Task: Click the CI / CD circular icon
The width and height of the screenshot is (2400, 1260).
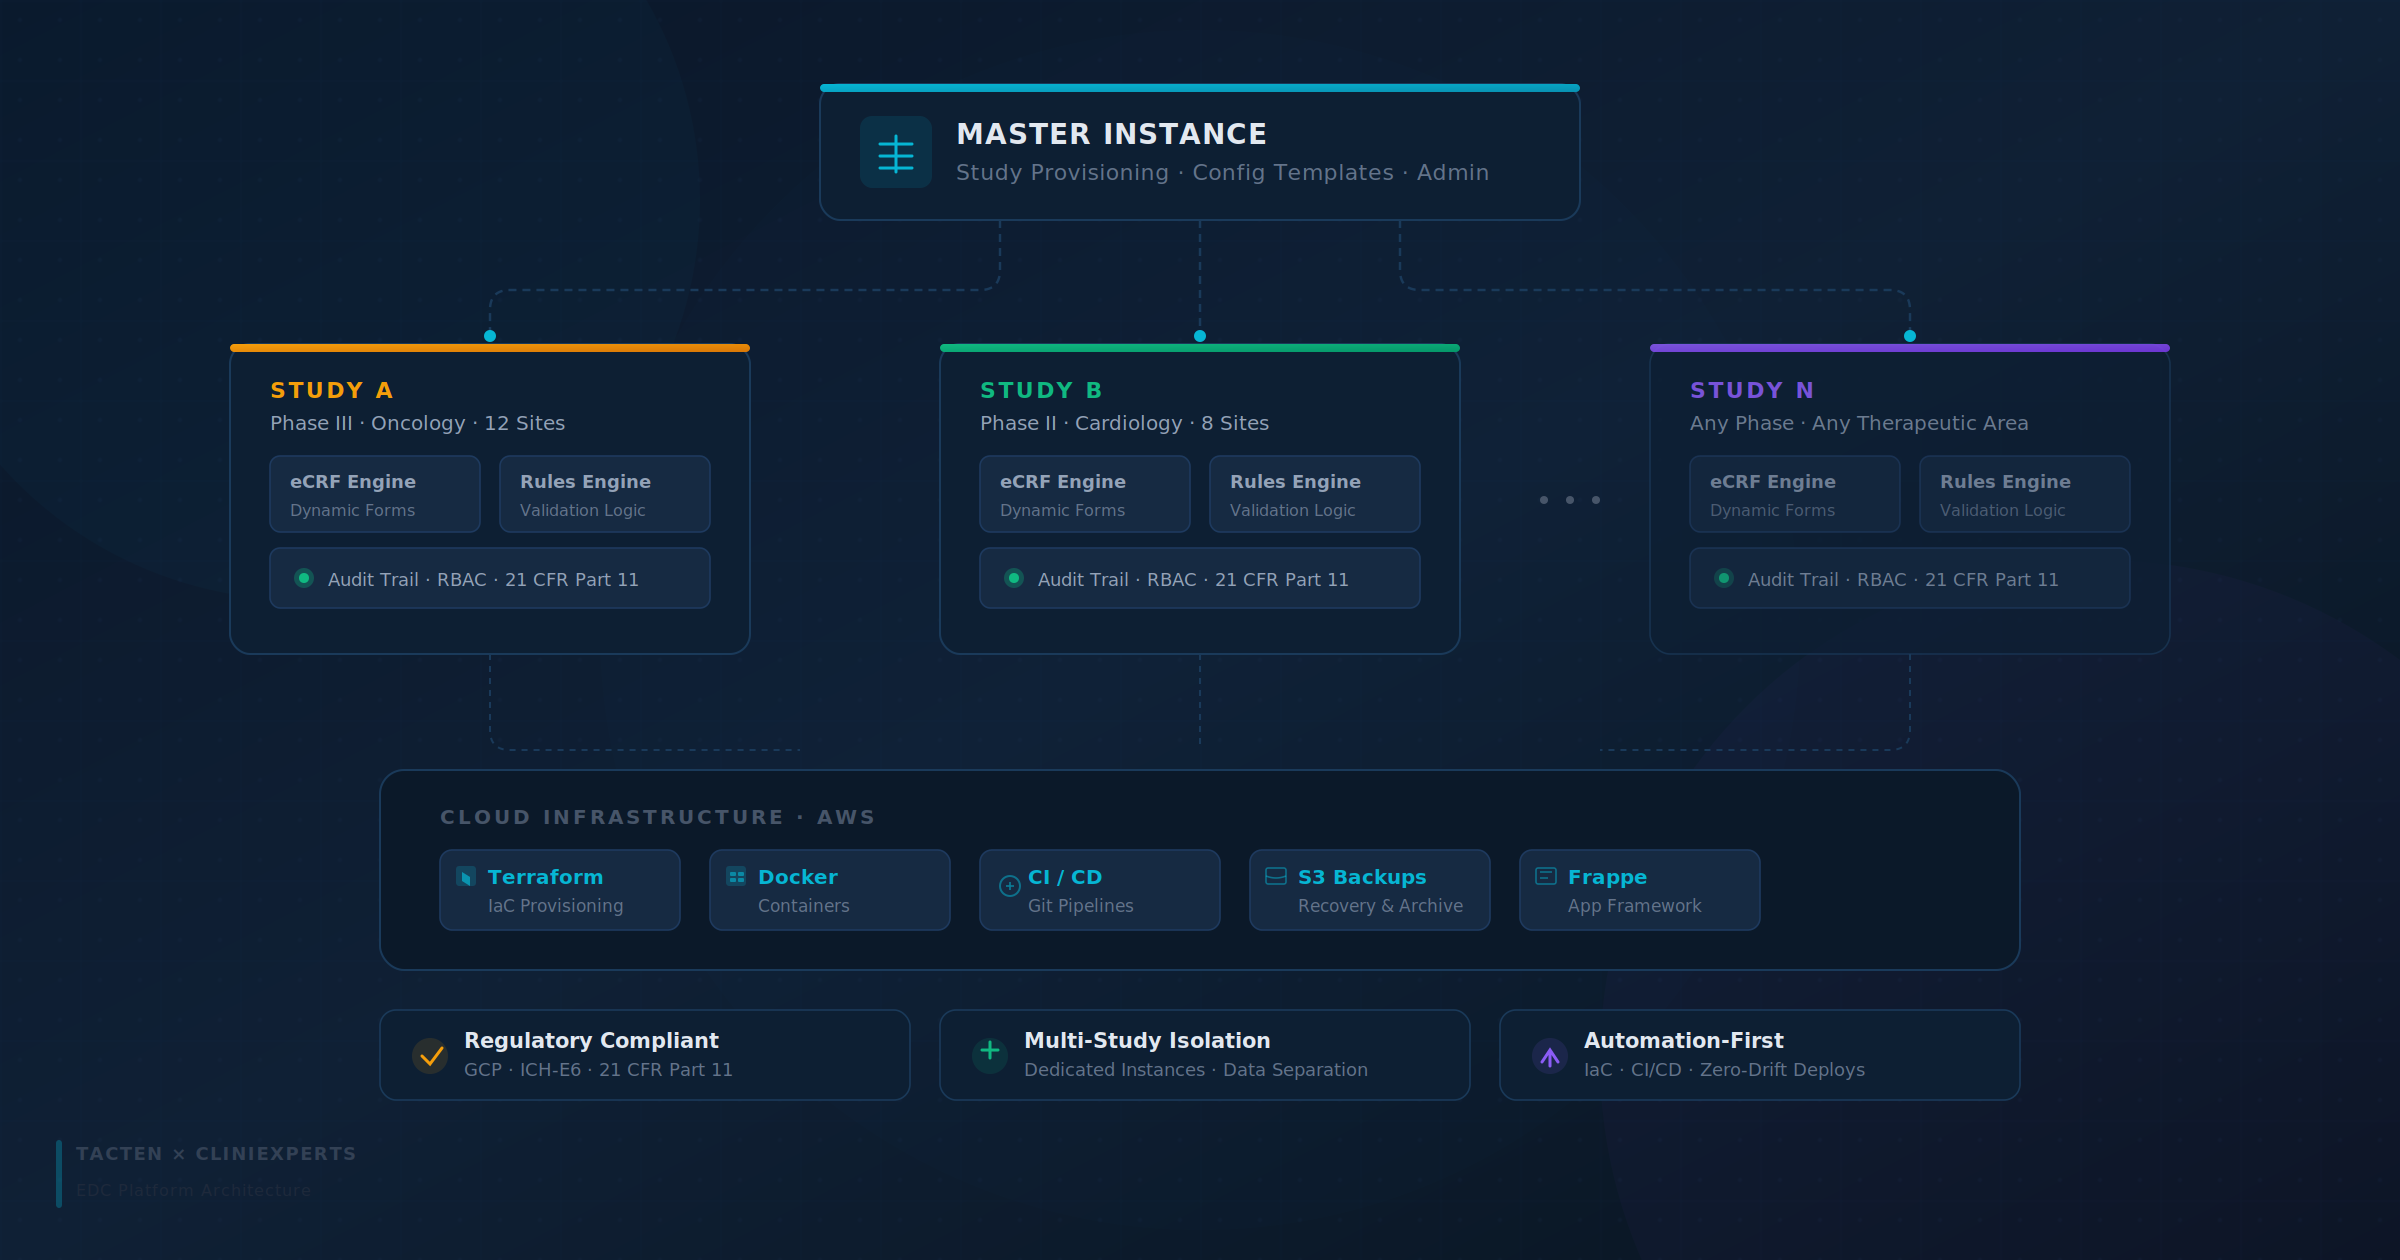Action: pos(1009,886)
